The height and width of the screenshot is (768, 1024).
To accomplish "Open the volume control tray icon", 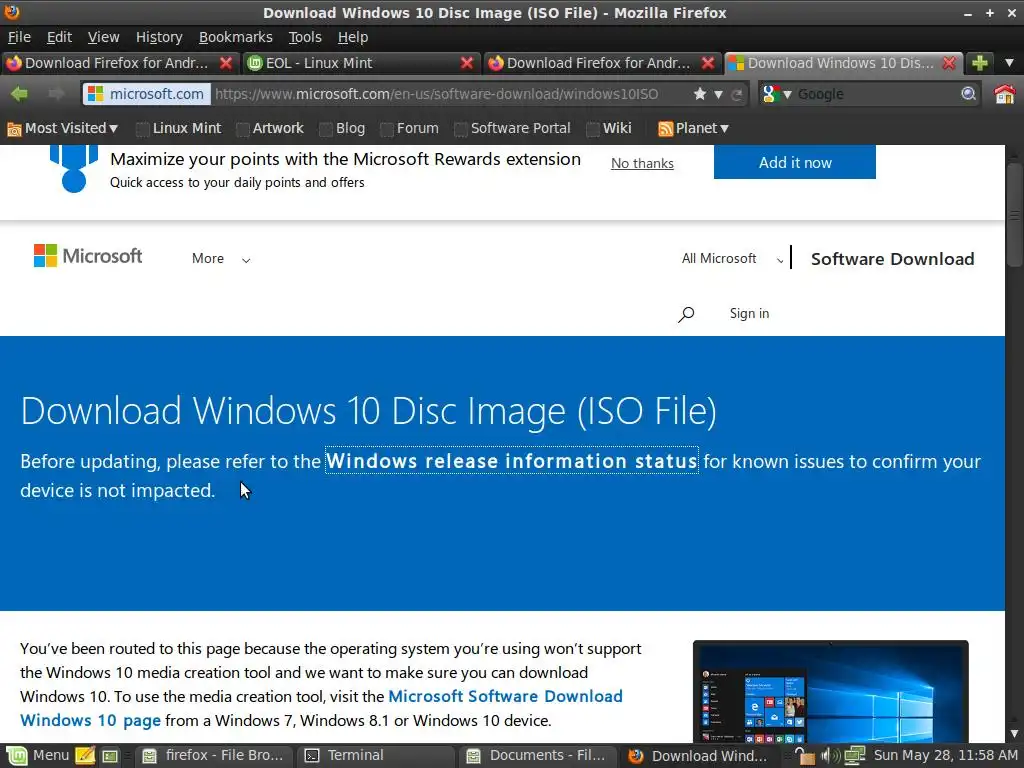I will click(x=829, y=756).
